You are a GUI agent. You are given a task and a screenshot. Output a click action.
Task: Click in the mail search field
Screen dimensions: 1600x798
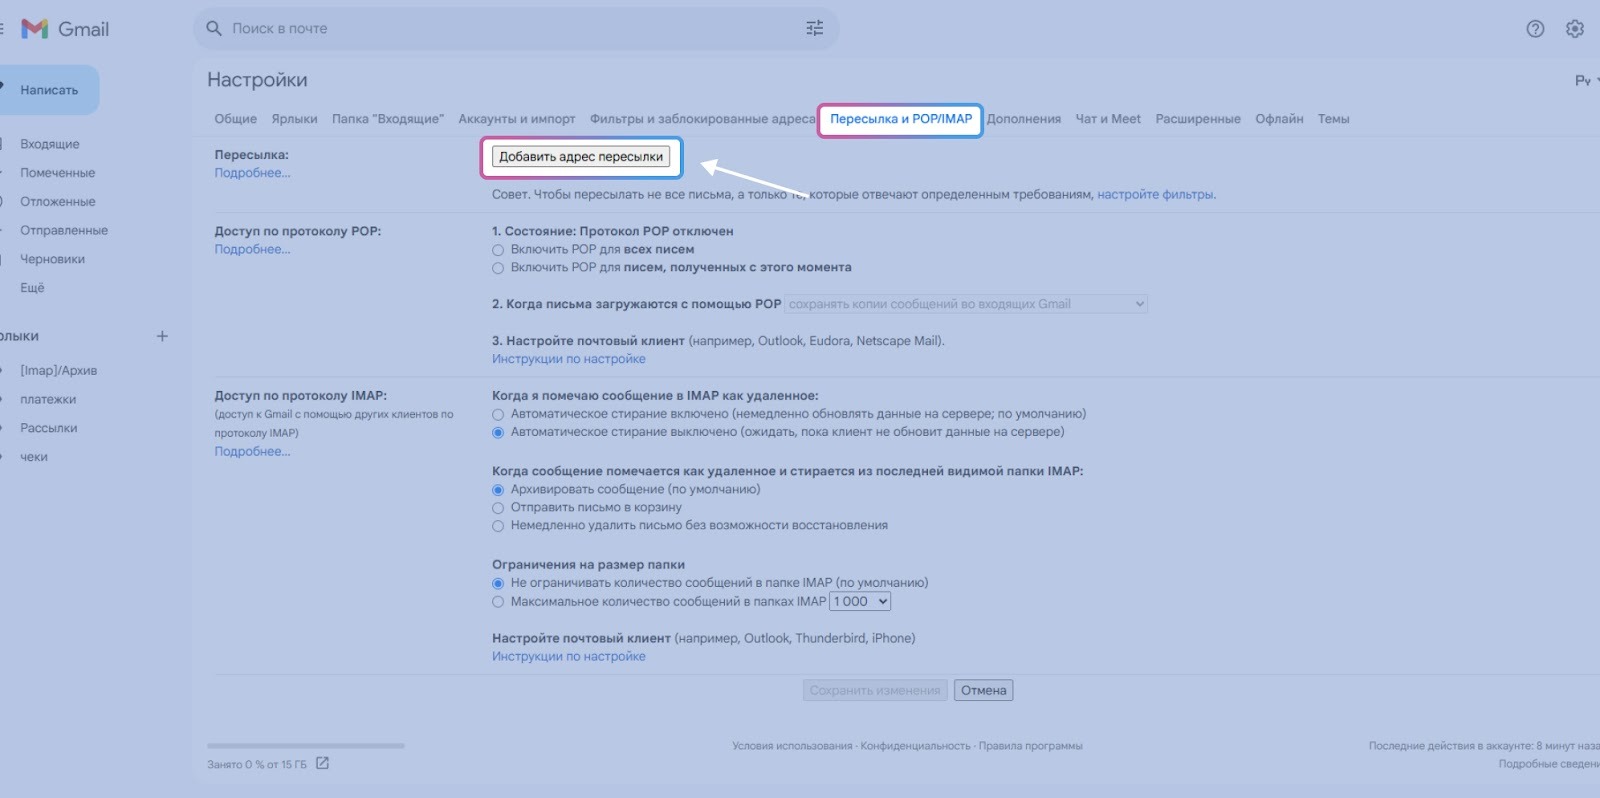(x=500, y=29)
